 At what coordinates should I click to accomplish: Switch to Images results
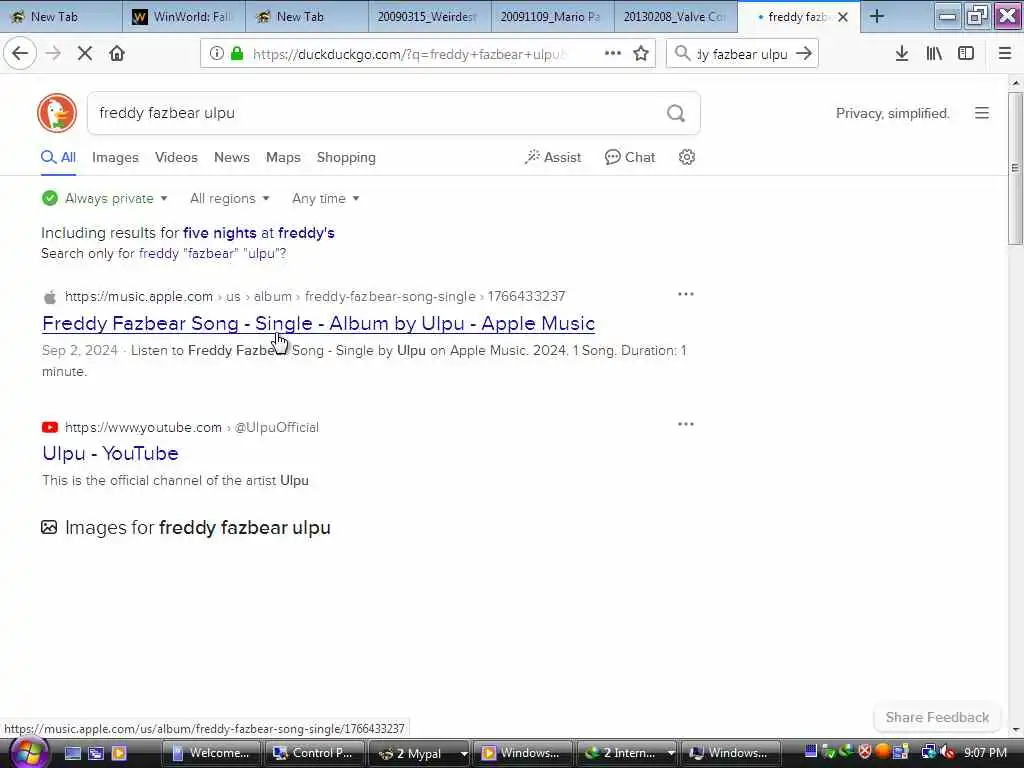(x=115, y=157)
